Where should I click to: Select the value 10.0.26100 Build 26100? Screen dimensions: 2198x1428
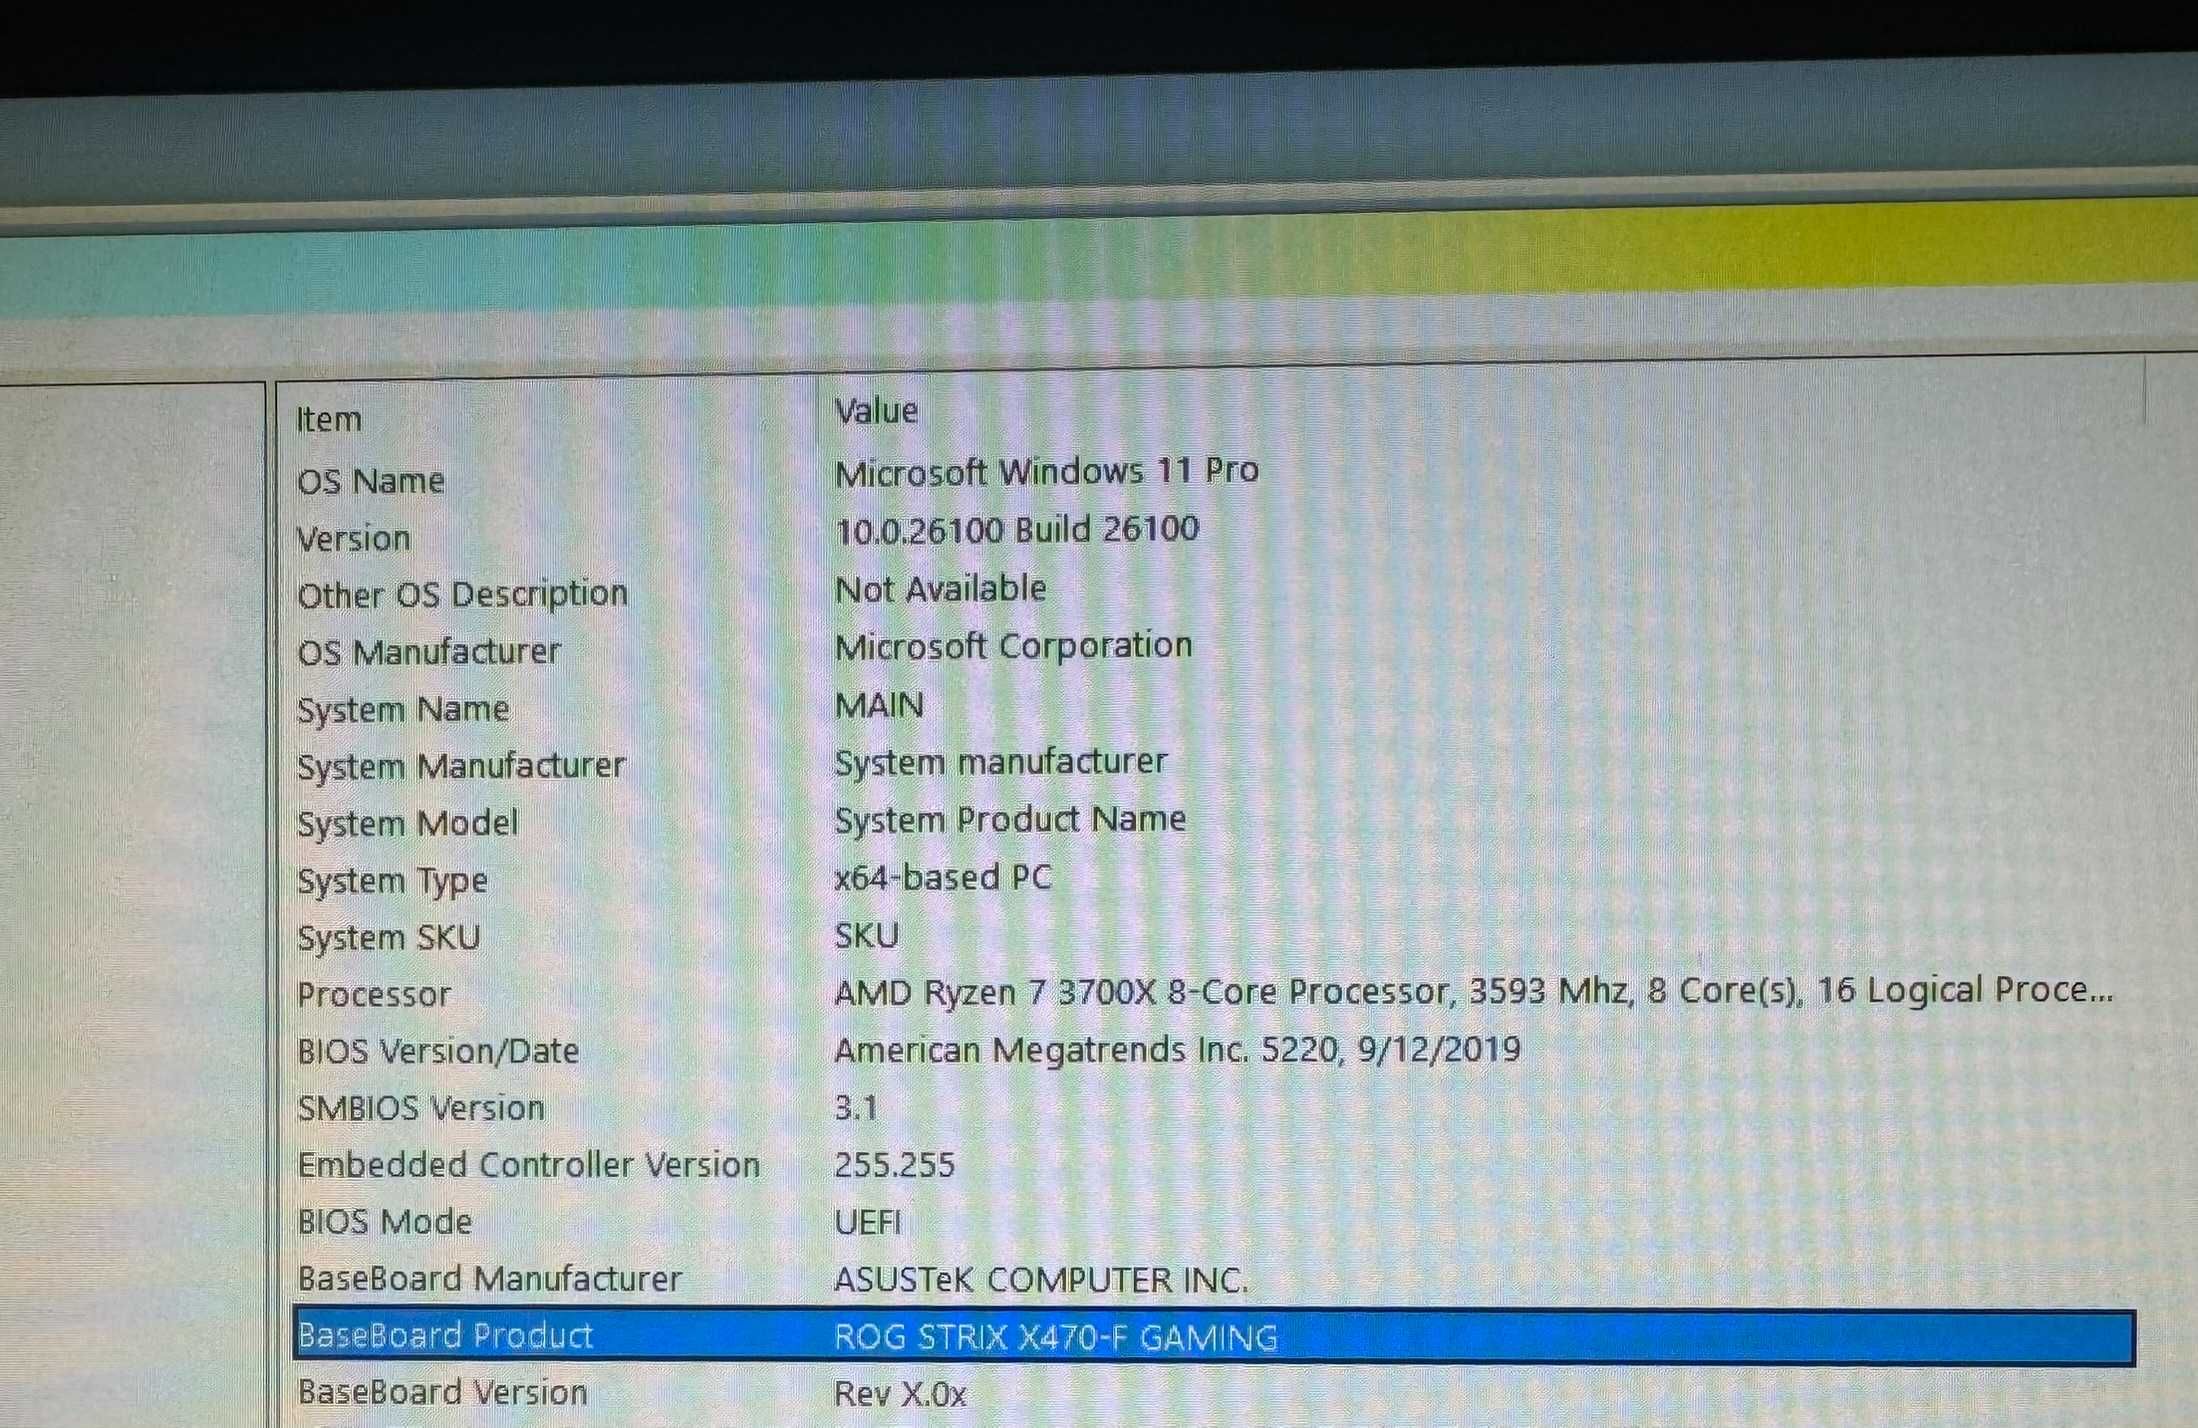tap(1017, 529)
